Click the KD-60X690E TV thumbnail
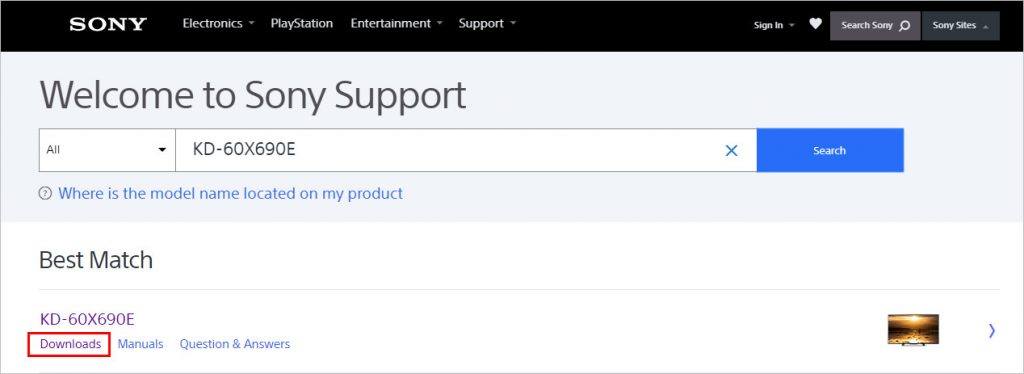Screen dimensions: 1024x374 pos(913,330)
